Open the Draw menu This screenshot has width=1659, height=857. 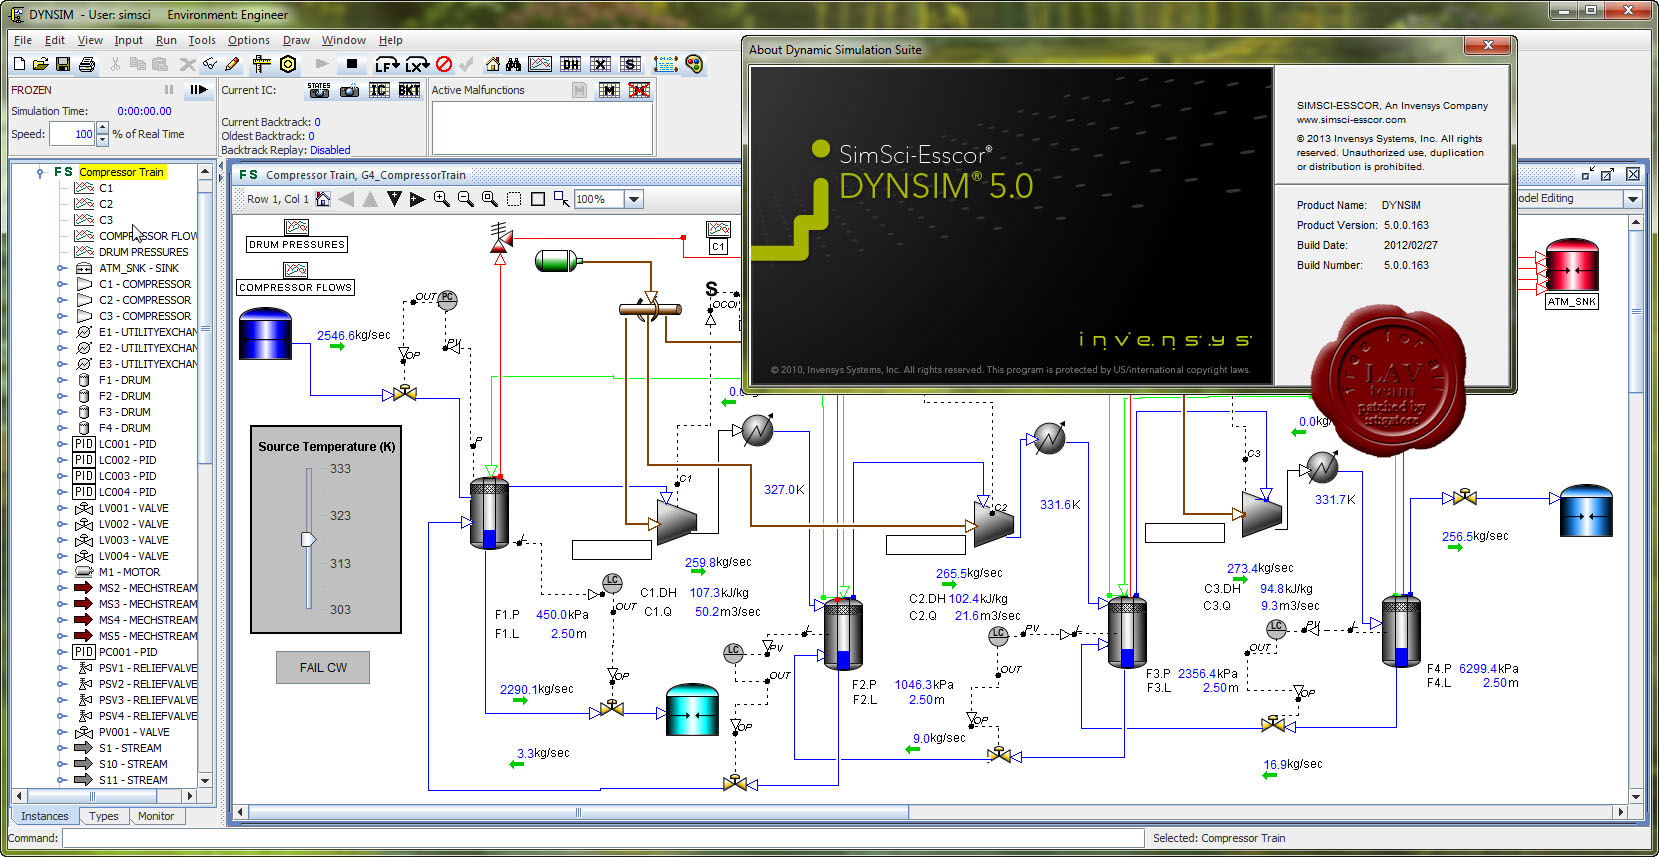tap(296, 40)
